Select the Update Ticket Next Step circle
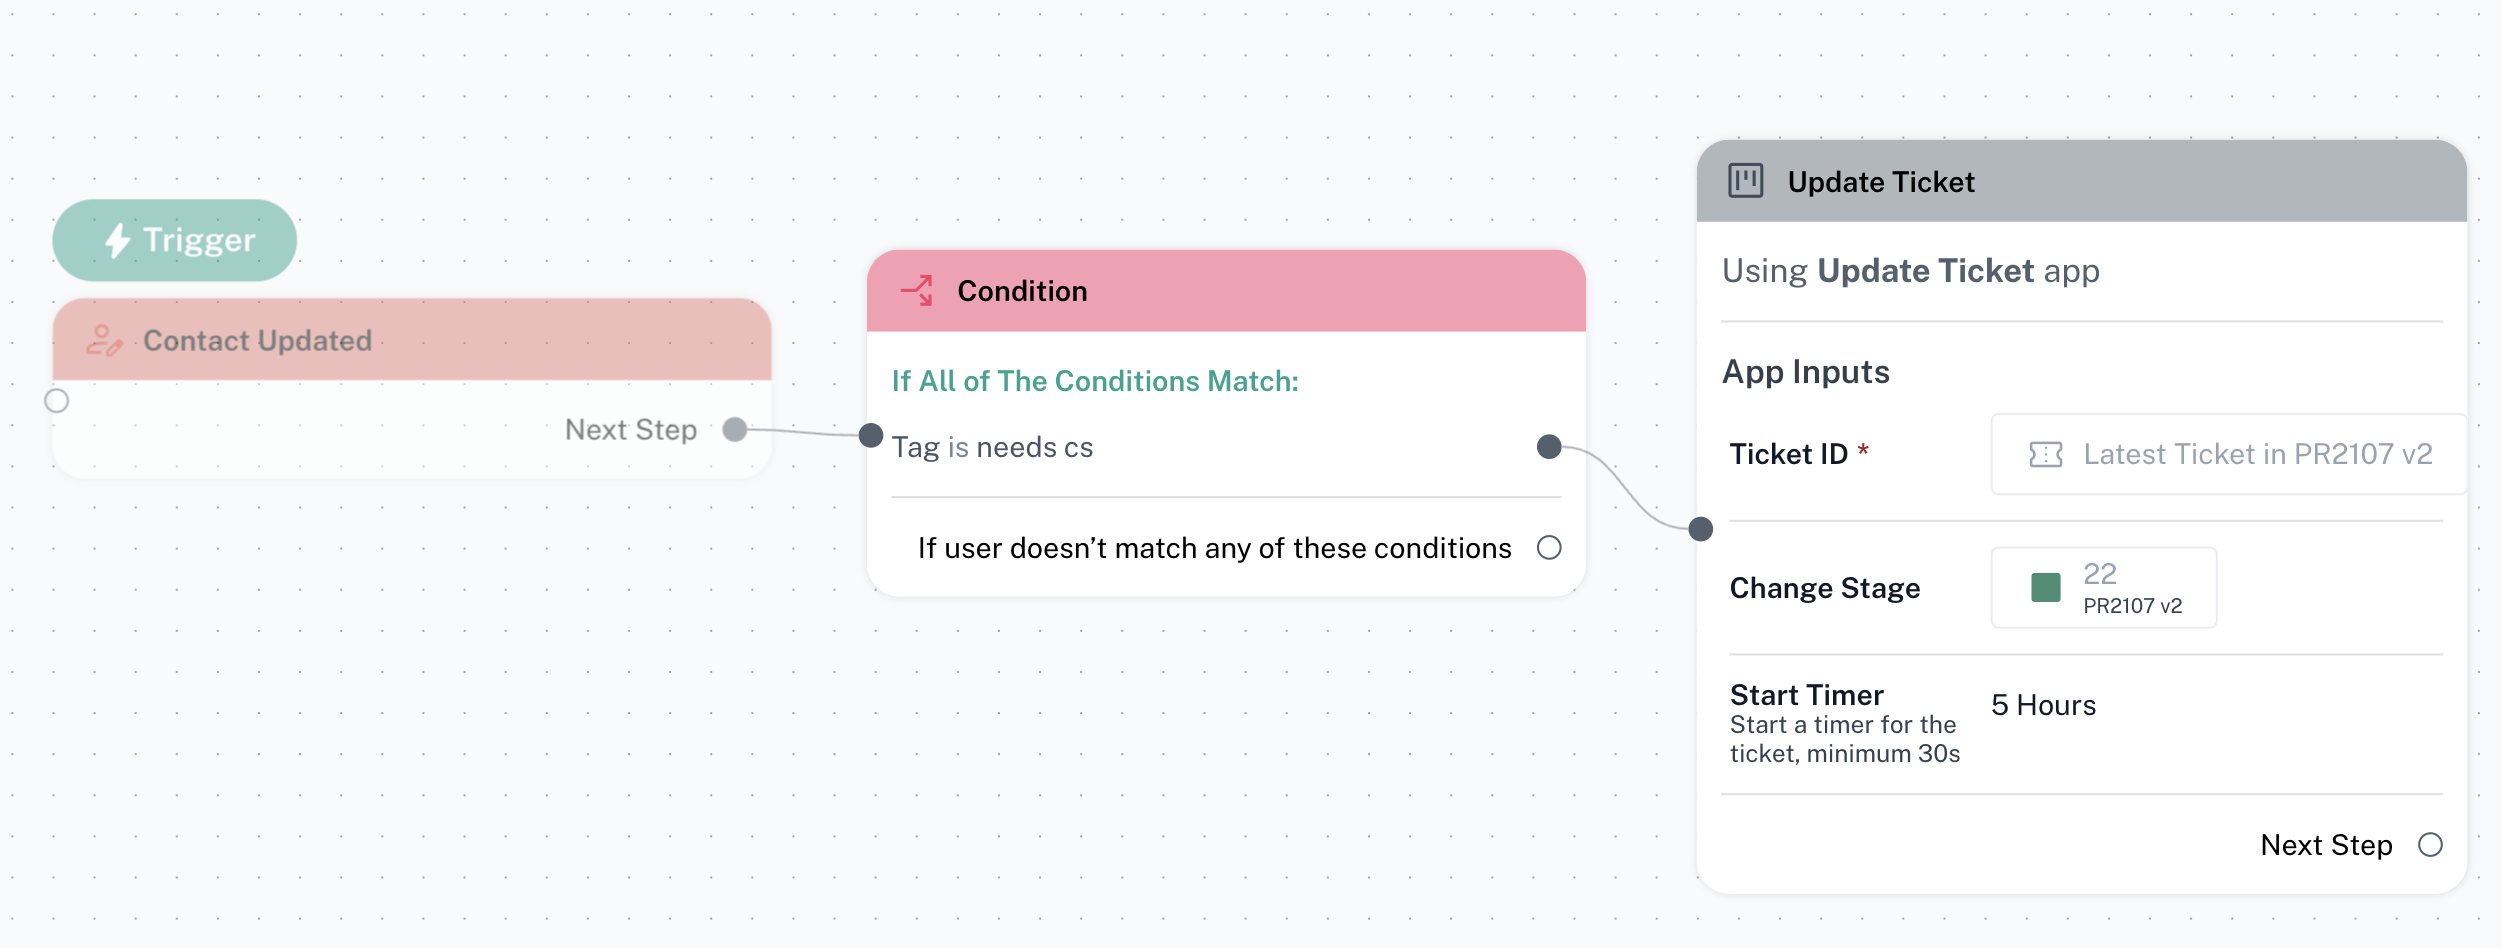Screen dimensions: 2502x948 pyautogui.click(x=2431, y=845)
